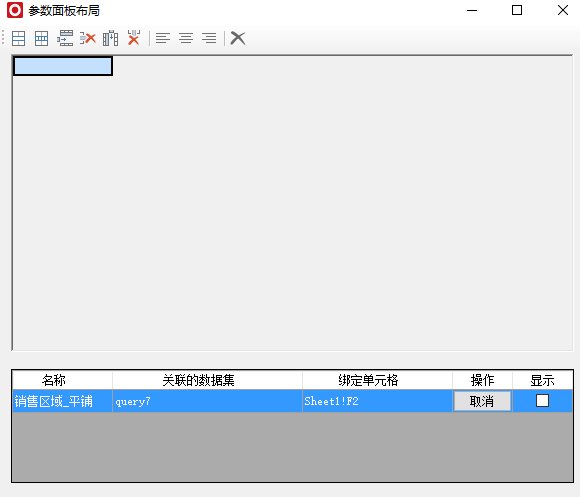Viewport: 580px width, 497px height.
Task: Click the delete column icon
Action: click(x=134, y=38)
